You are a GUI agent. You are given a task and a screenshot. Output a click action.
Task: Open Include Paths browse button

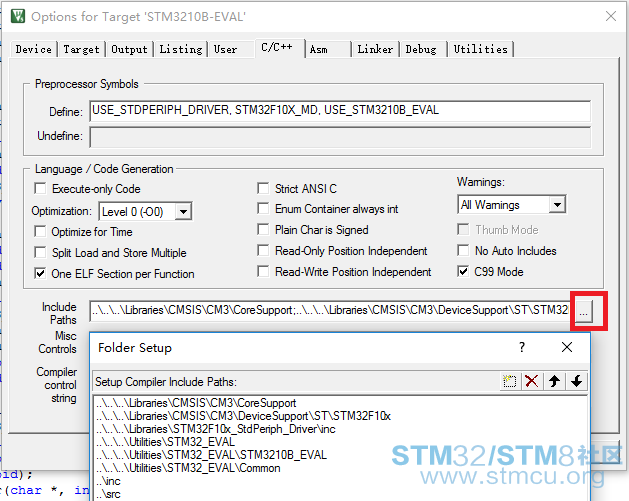584,312
